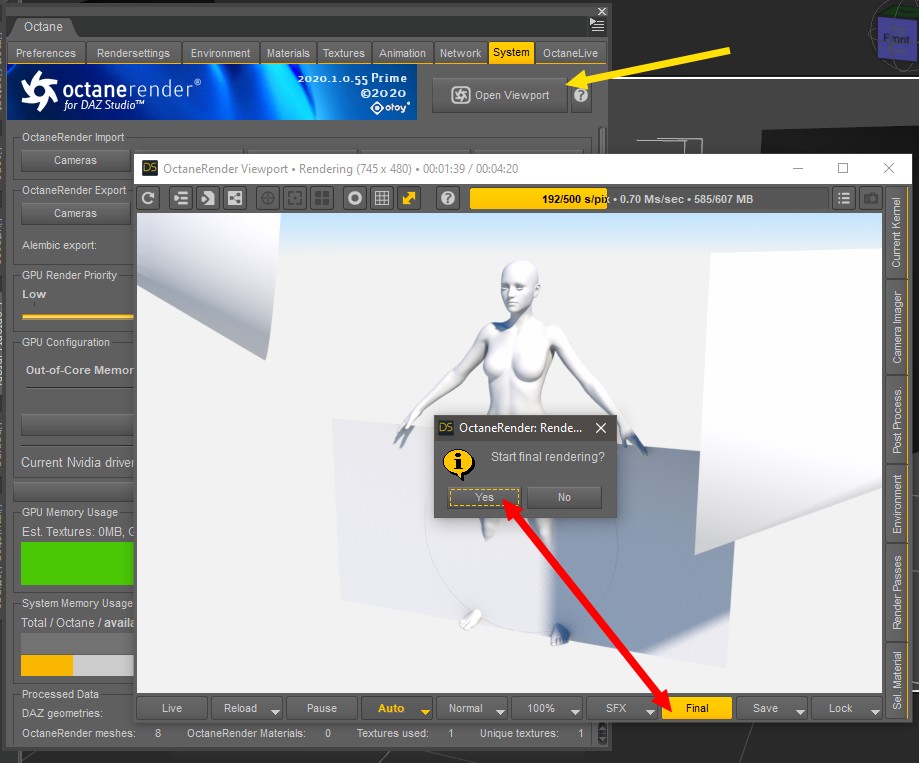The height and width of the screenshot is (763, 919).
Task: Click the Front view cube
Action: tap(896, 39)
